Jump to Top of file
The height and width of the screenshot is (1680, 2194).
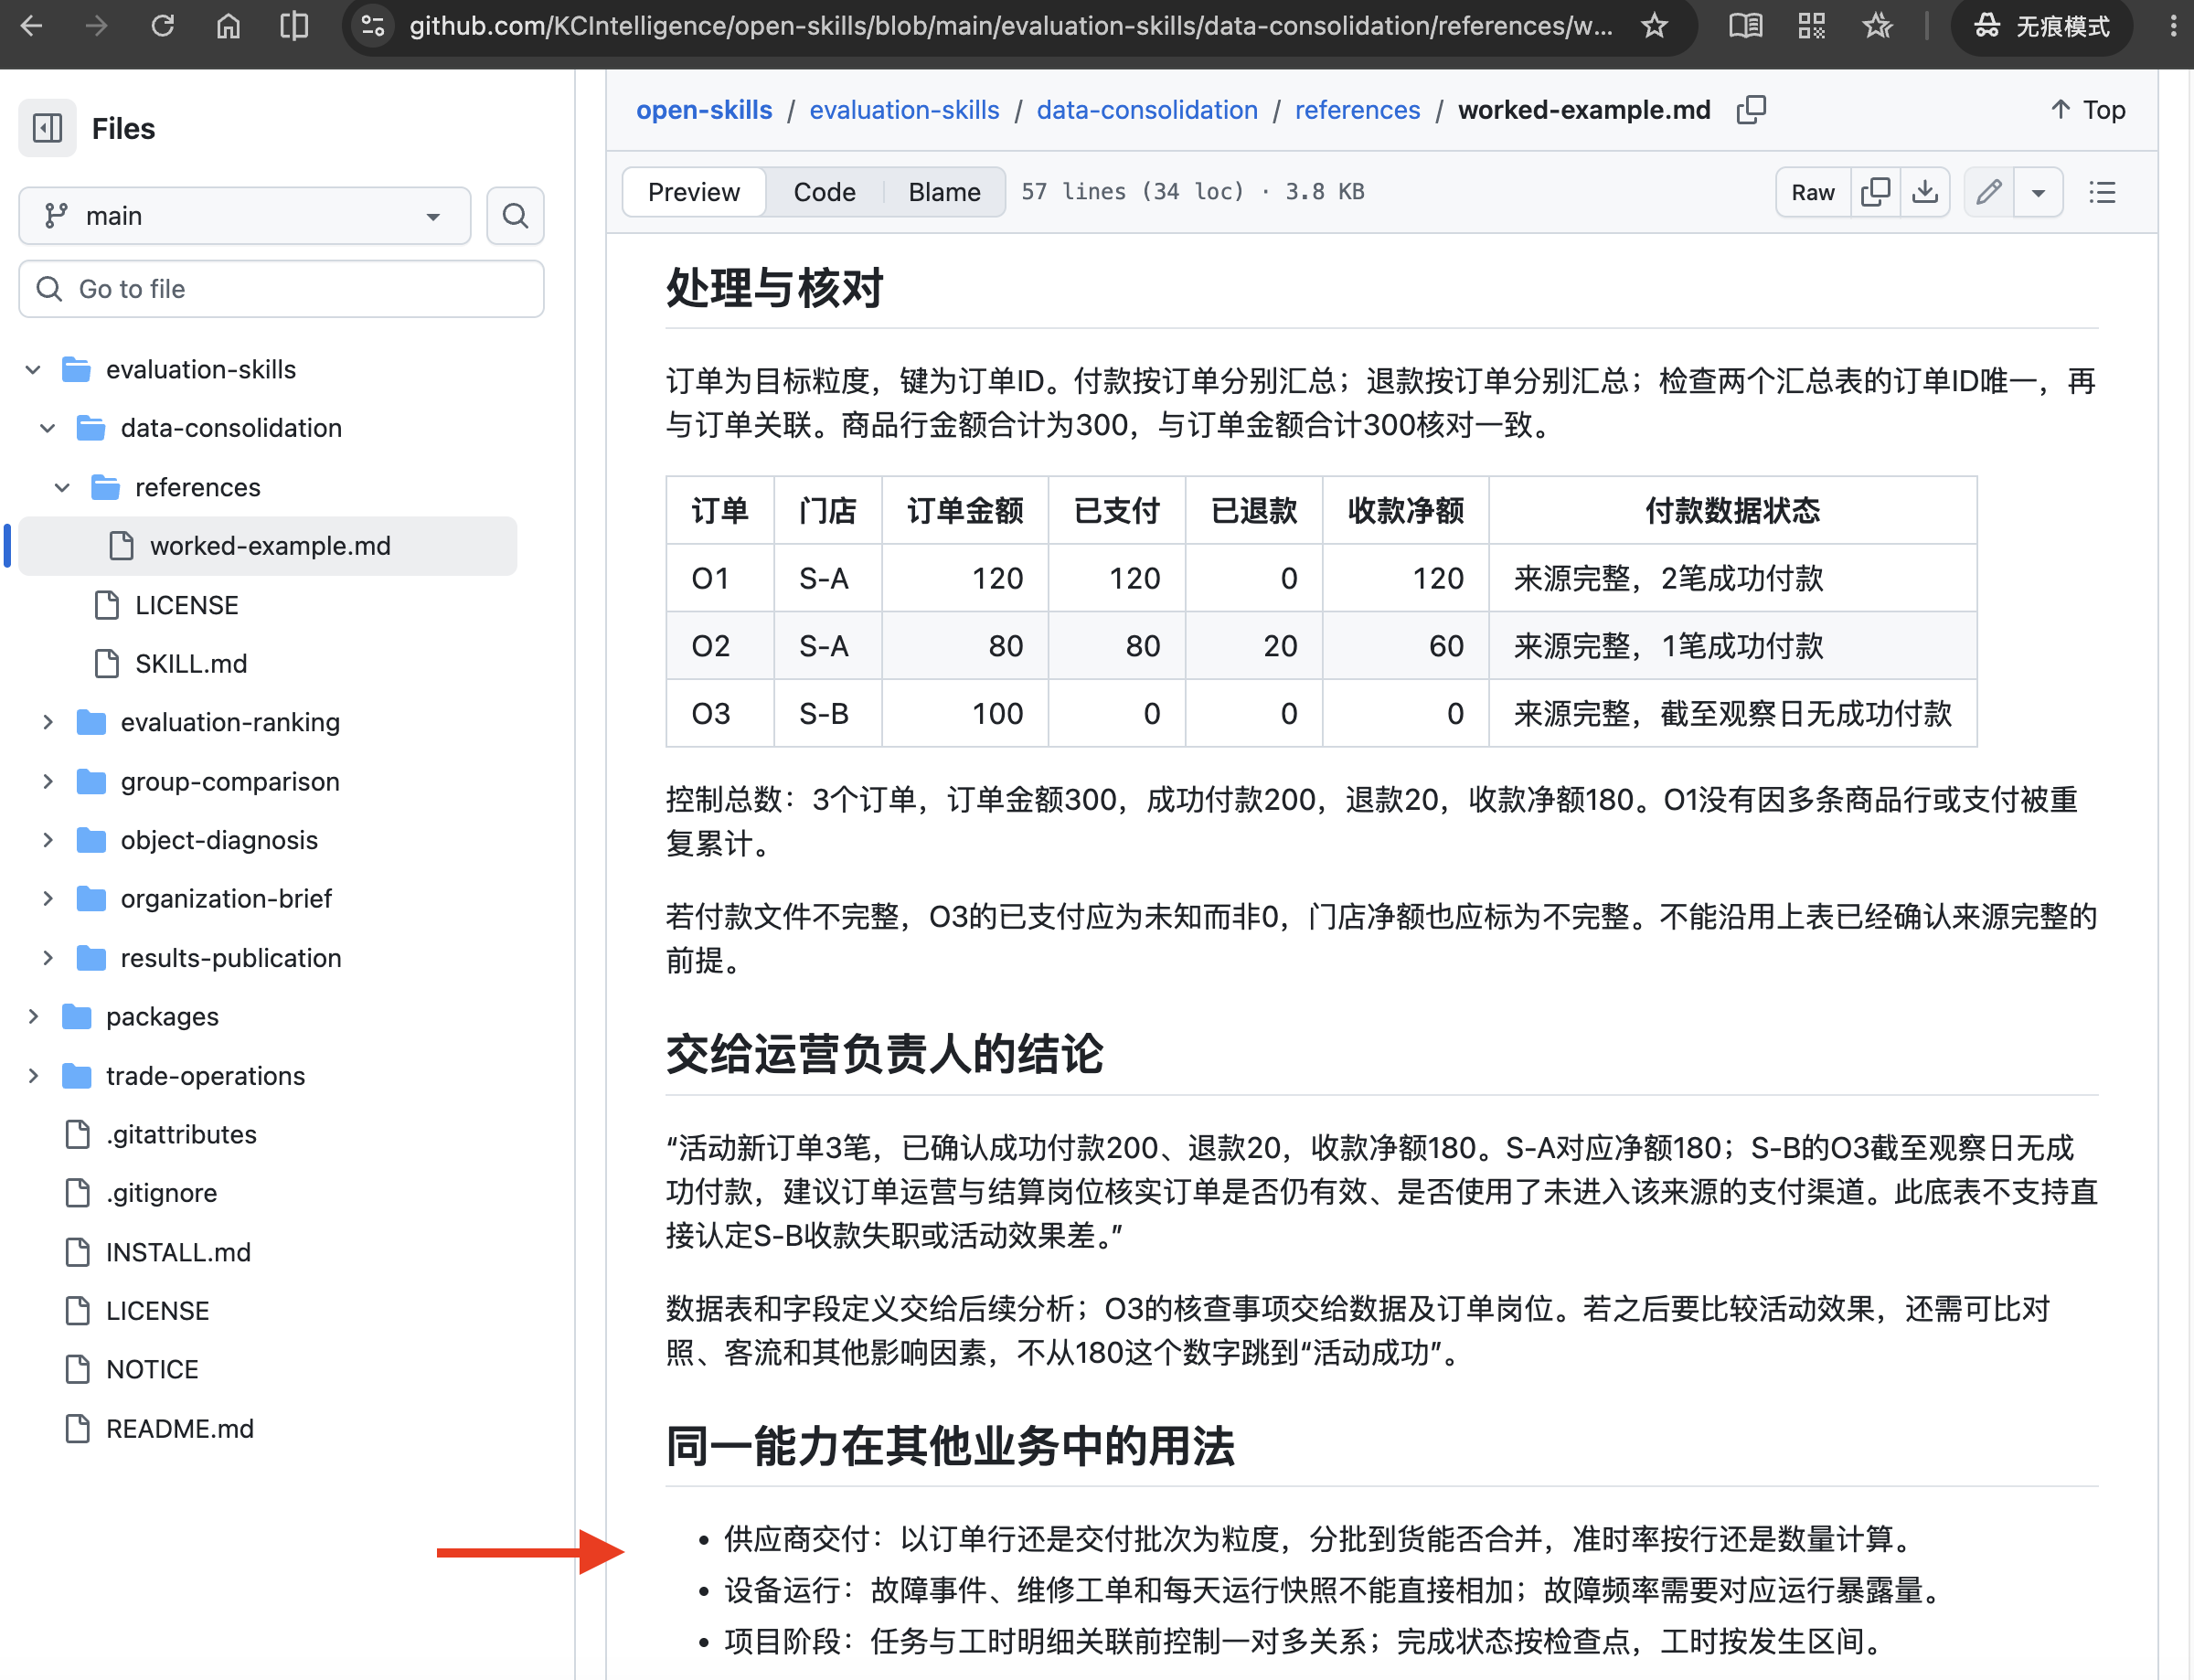[2088, 110]
